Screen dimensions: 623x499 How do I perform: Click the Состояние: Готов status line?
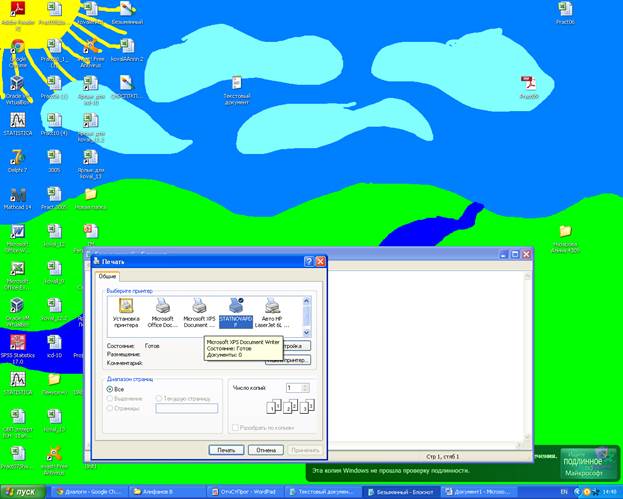point(133,346)
